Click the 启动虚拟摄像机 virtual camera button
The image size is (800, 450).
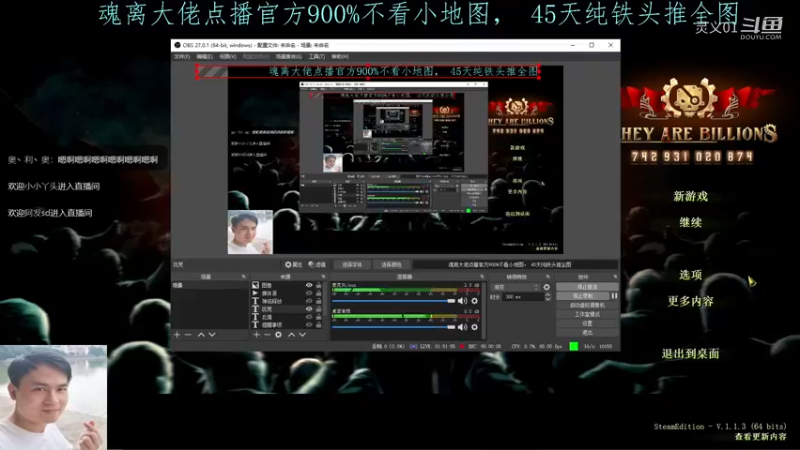point(587,305)
